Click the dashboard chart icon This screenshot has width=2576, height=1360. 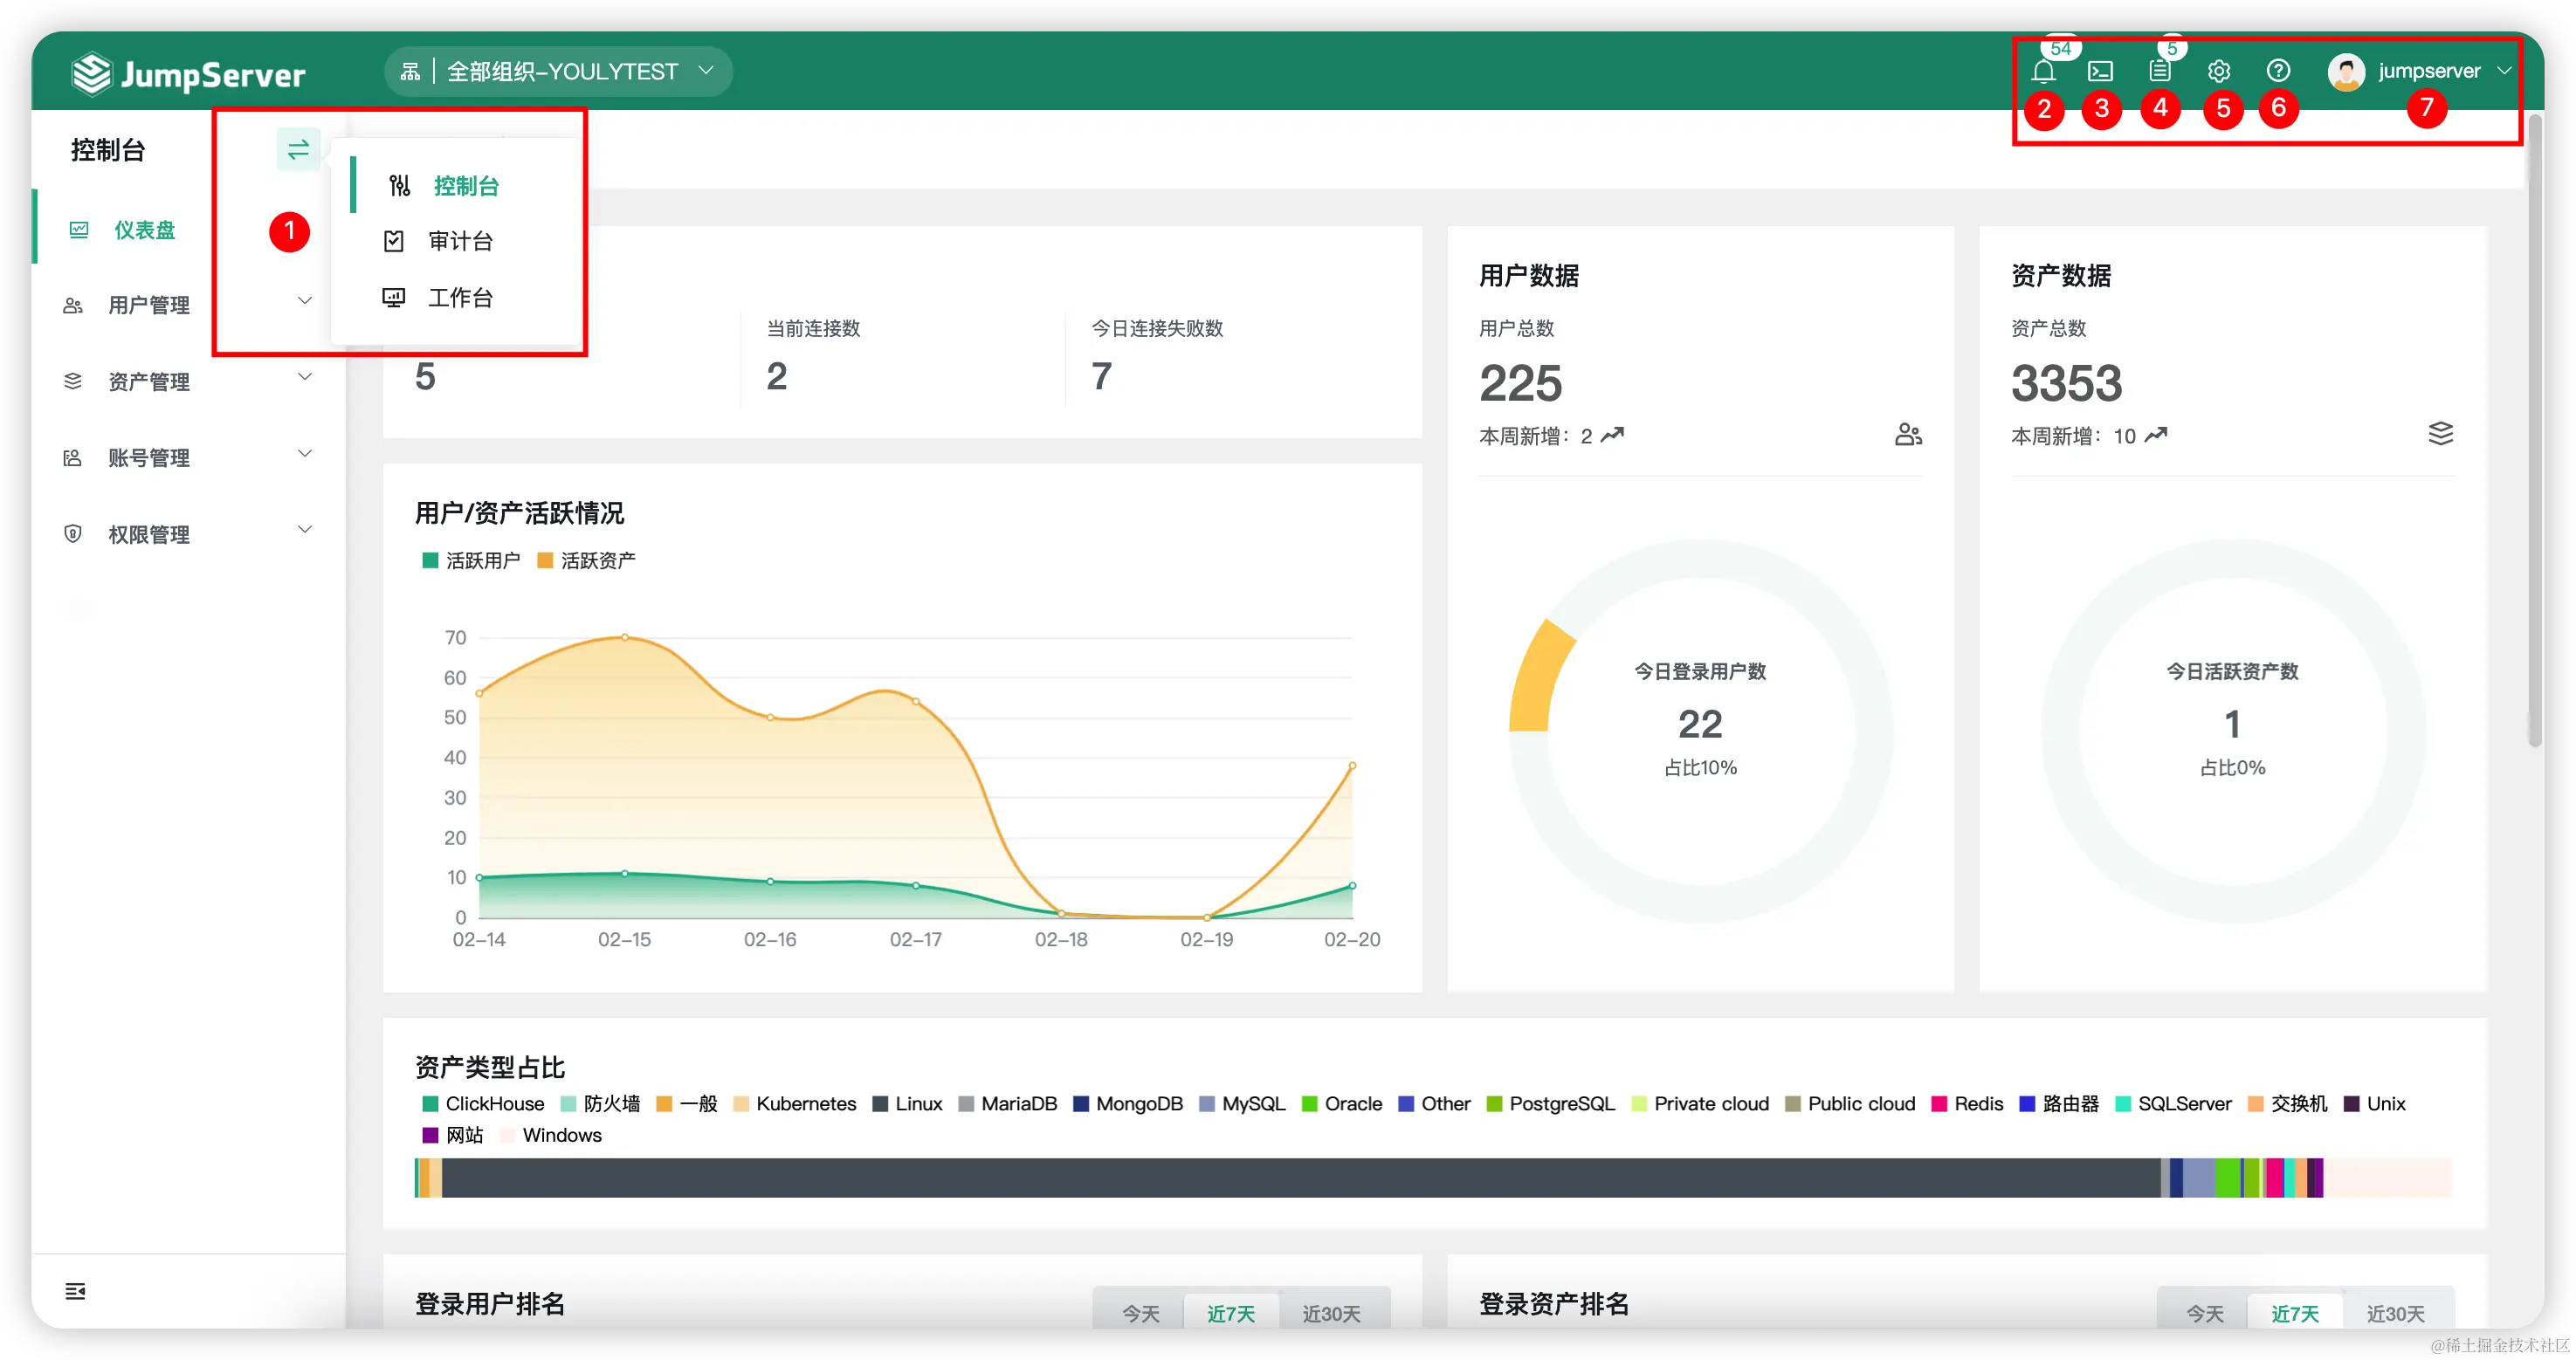[79, 230]
